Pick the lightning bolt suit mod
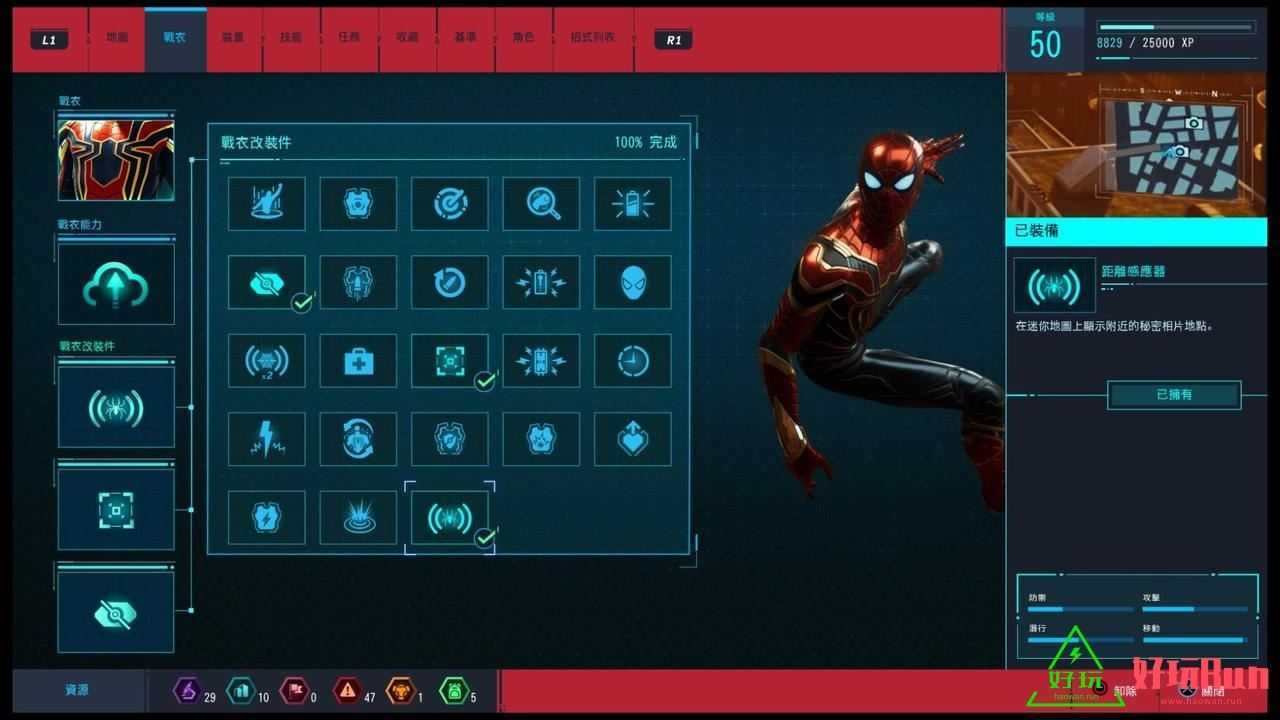 click(266, 439)
